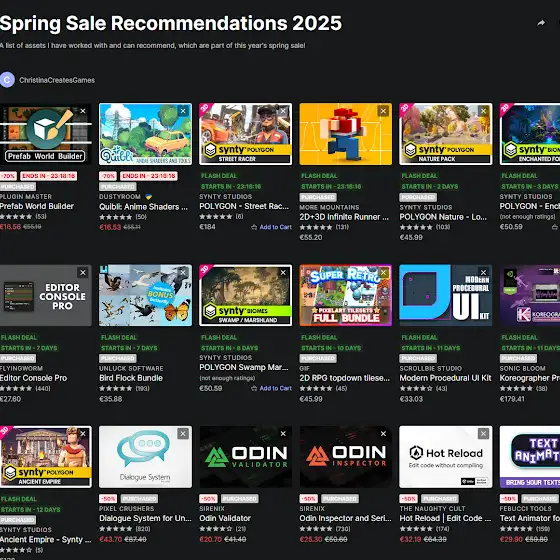This screenshot has height=560, width=560.
Task: Remove Odin Validator with its X icon
Action: [x=283, y=434]
